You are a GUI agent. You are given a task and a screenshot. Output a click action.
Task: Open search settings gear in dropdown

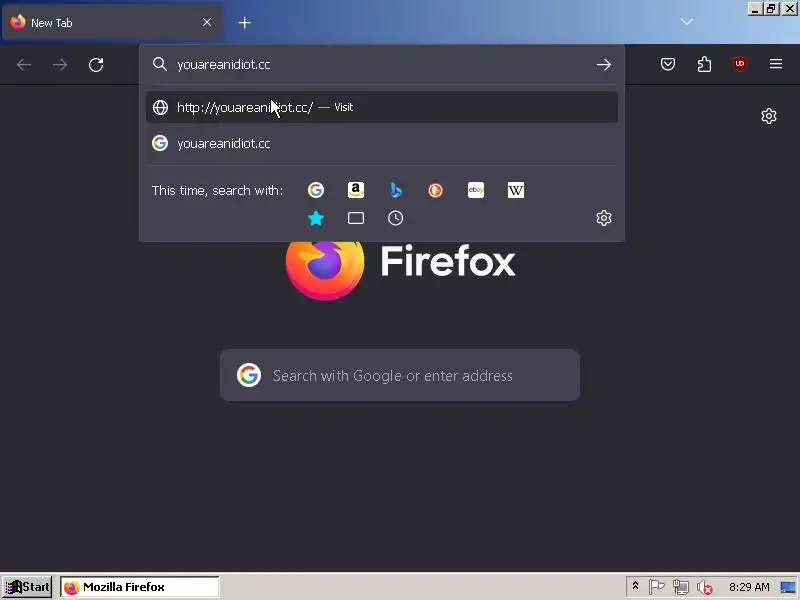pos(604,218)
